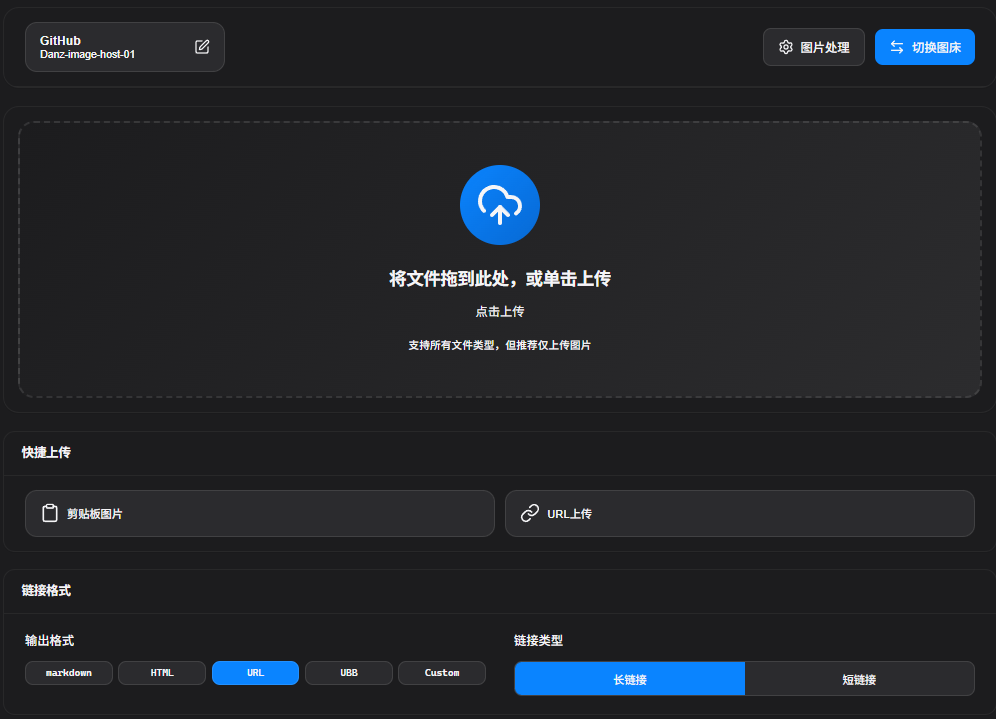Click the blue cloud upload icon

click(x=499, y=204)
